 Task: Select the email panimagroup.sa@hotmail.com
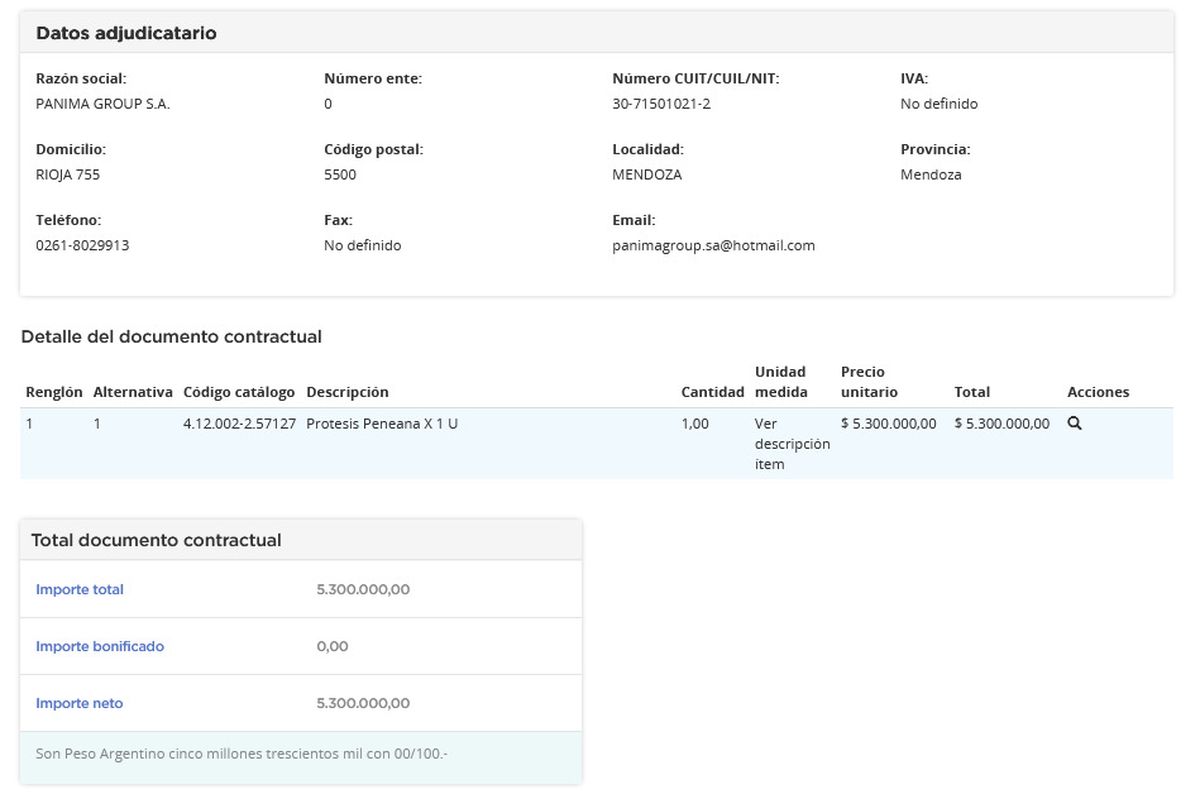(x=713, y=245)
